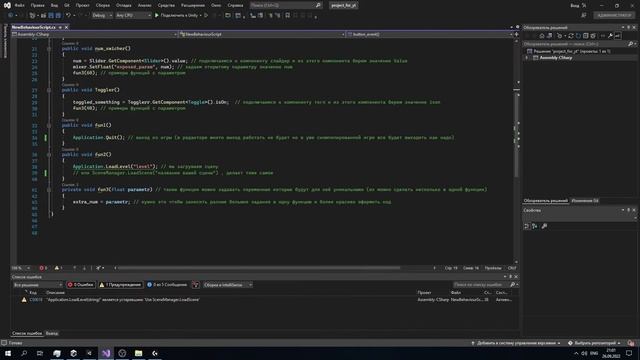640x360 pixels.
Task: Collapse the Toggler method outline
Action: click(x=49, y=90)
